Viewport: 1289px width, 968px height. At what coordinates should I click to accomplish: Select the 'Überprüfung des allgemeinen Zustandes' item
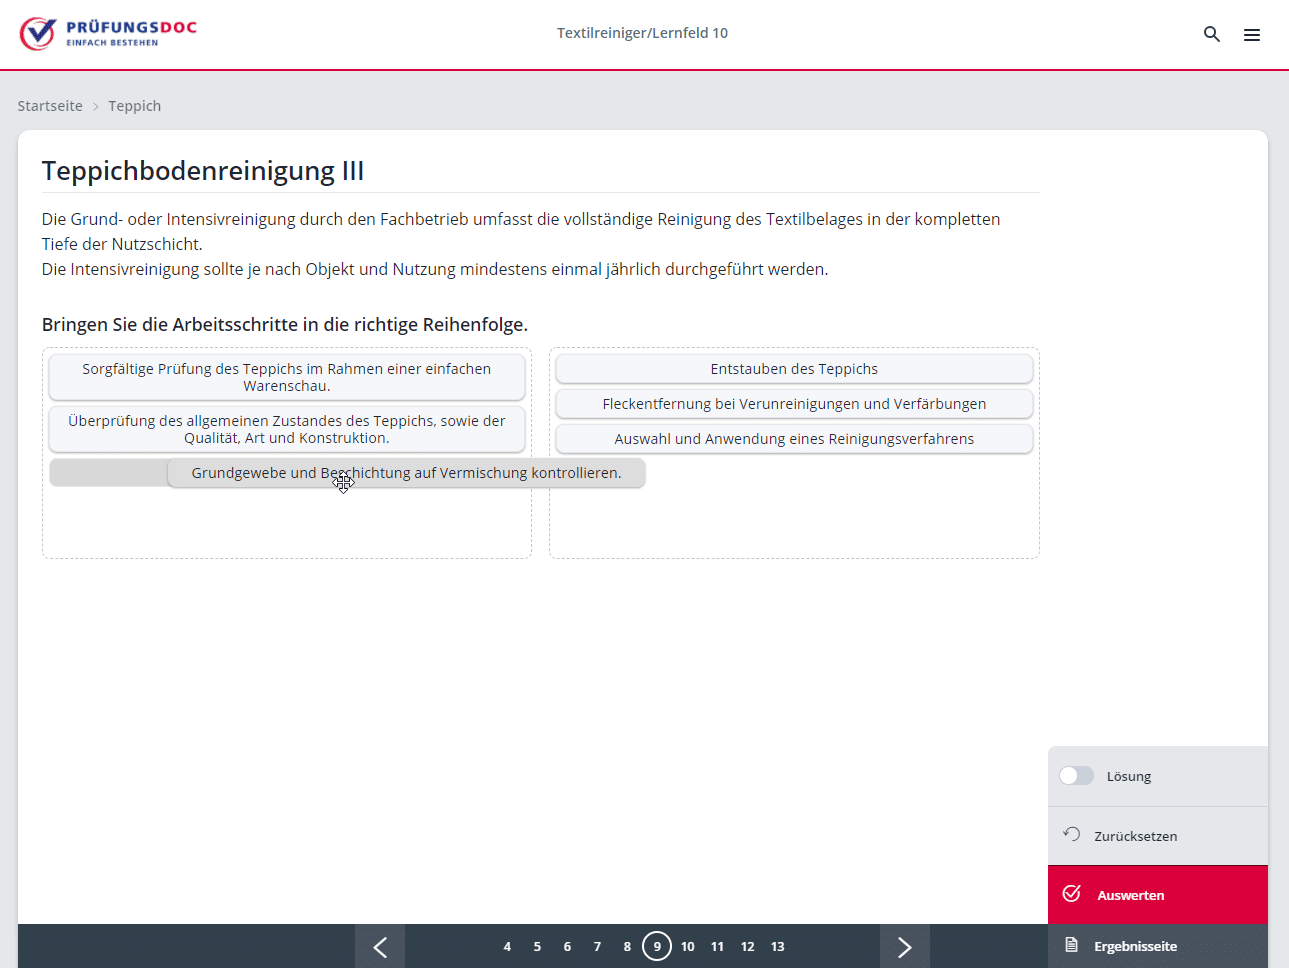[x=286, y=429]
